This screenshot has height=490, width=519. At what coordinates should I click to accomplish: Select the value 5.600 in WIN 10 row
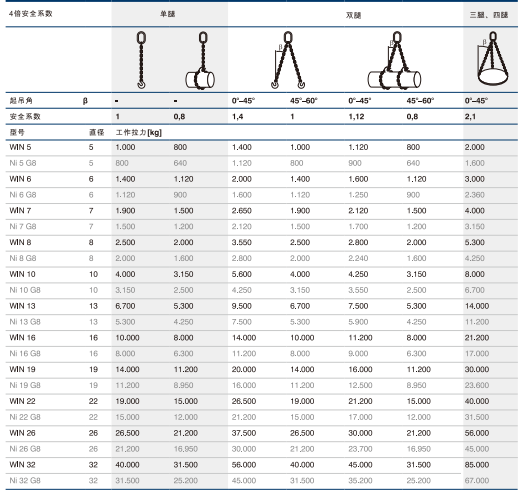pyautogui.click(x=242, y=274)
